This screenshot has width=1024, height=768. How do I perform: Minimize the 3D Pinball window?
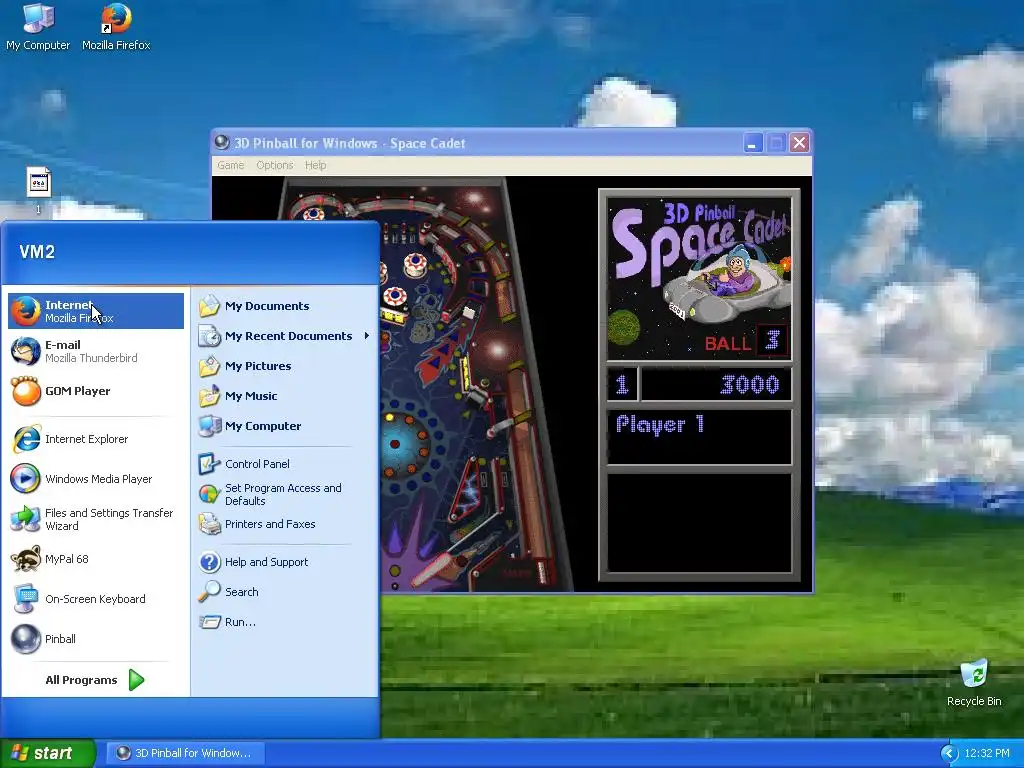[x=753, y=143]
